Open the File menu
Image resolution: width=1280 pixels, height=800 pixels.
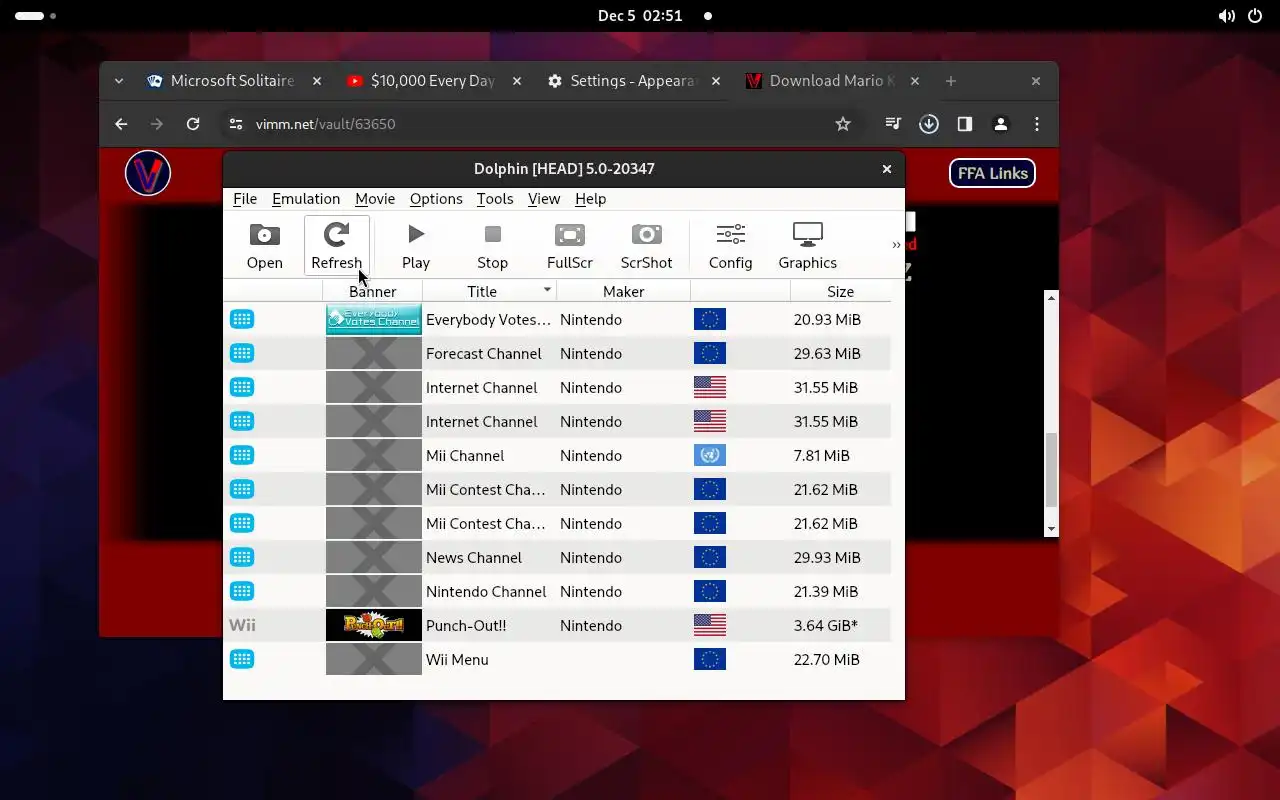[245, 199]
